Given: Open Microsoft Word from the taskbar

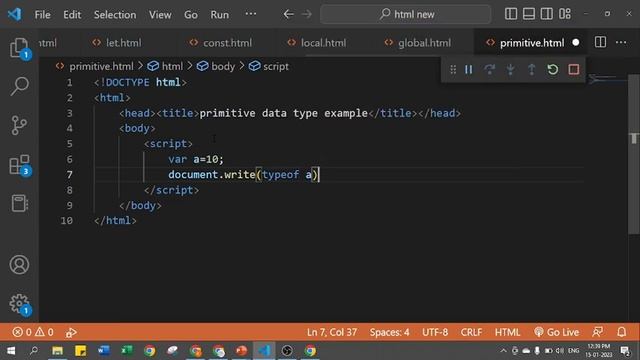Looking at the screenshot, I should click(x=104, y=350).
